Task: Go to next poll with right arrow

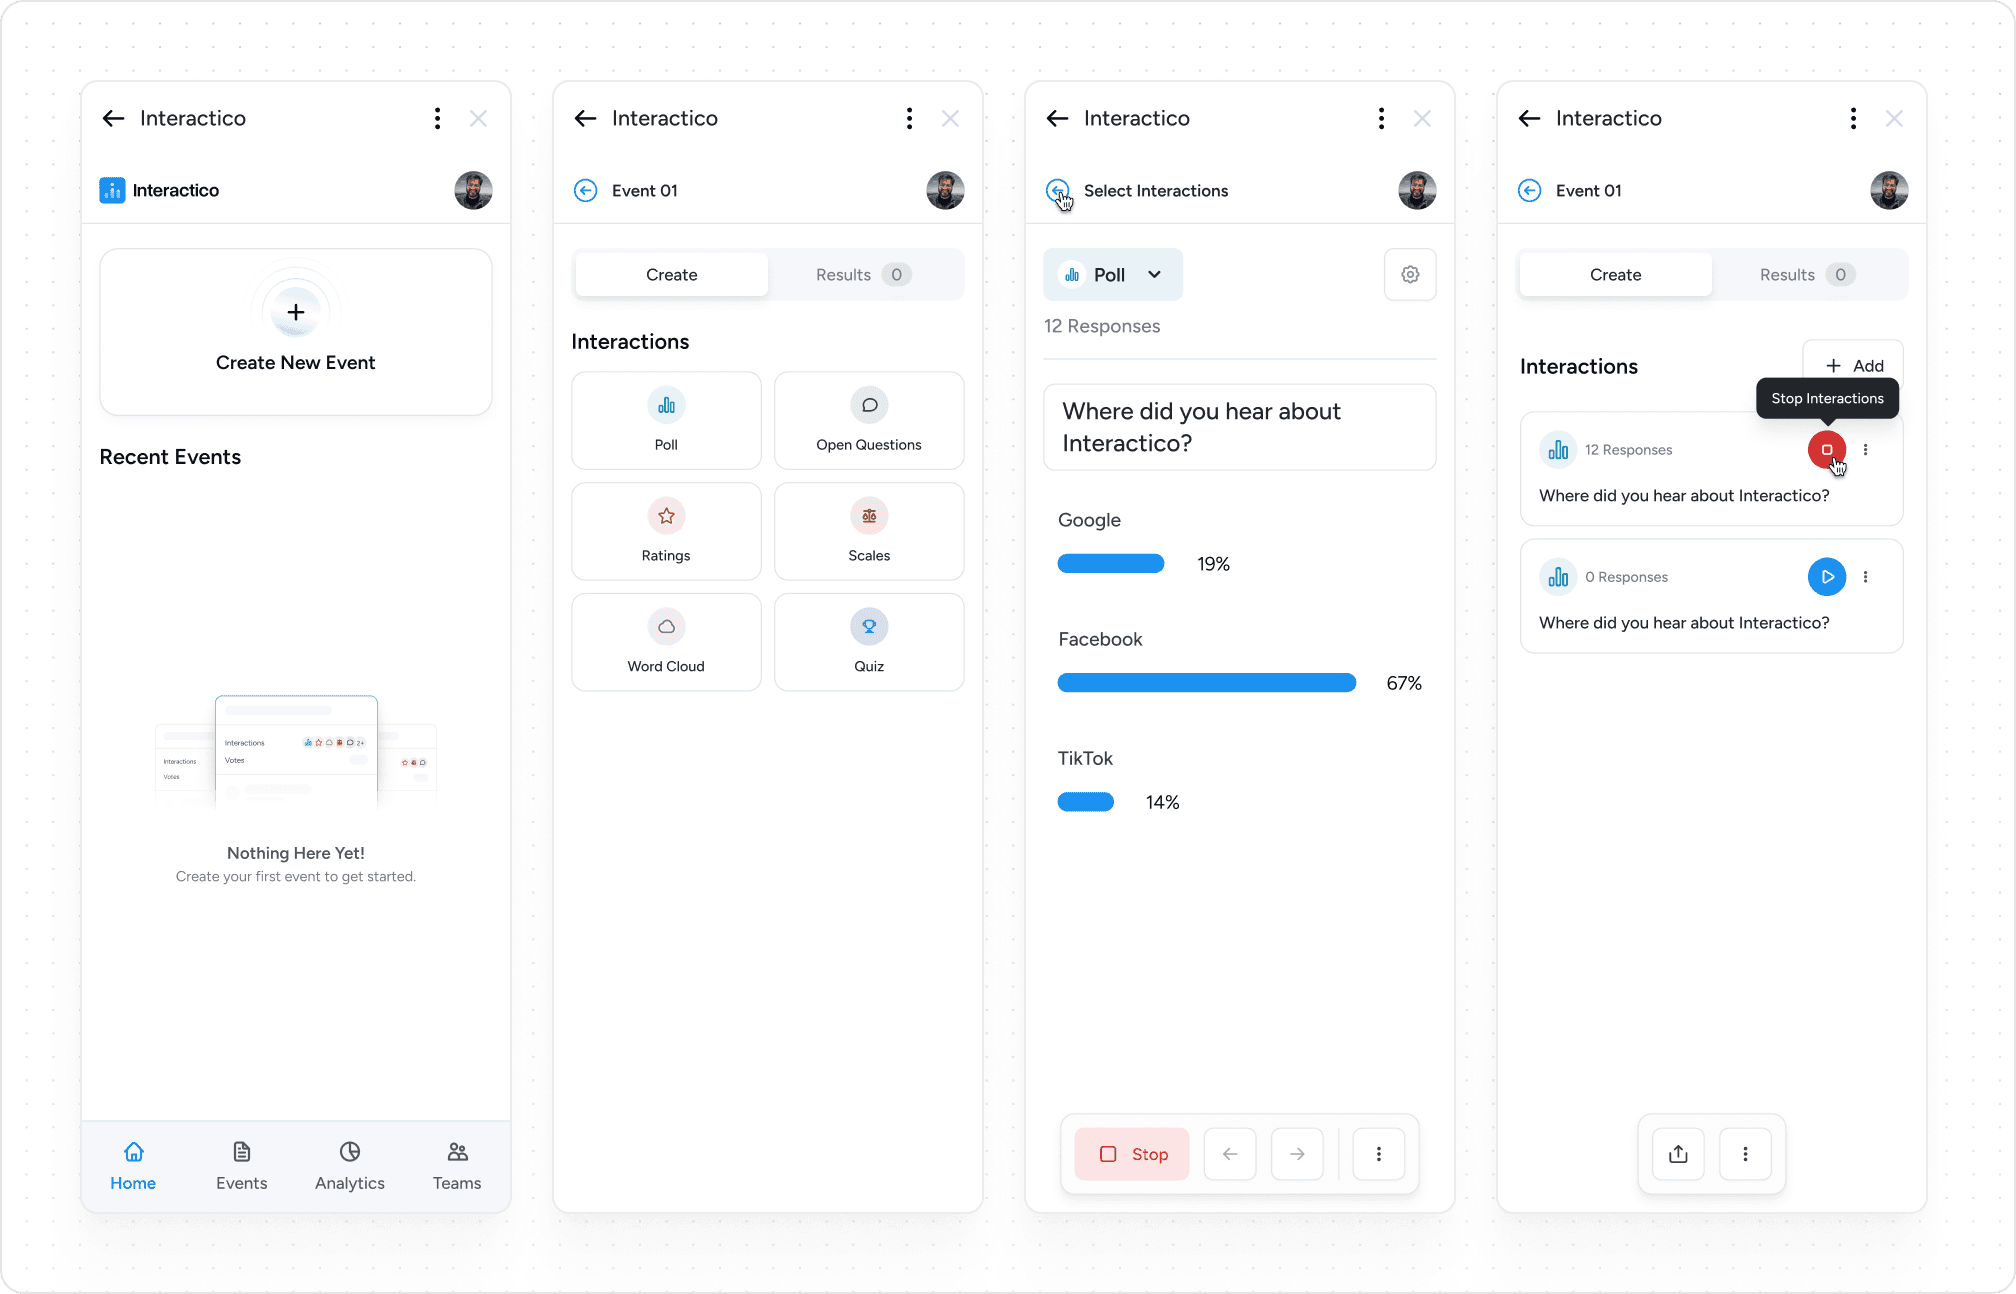Action: coord(1297,1154)
